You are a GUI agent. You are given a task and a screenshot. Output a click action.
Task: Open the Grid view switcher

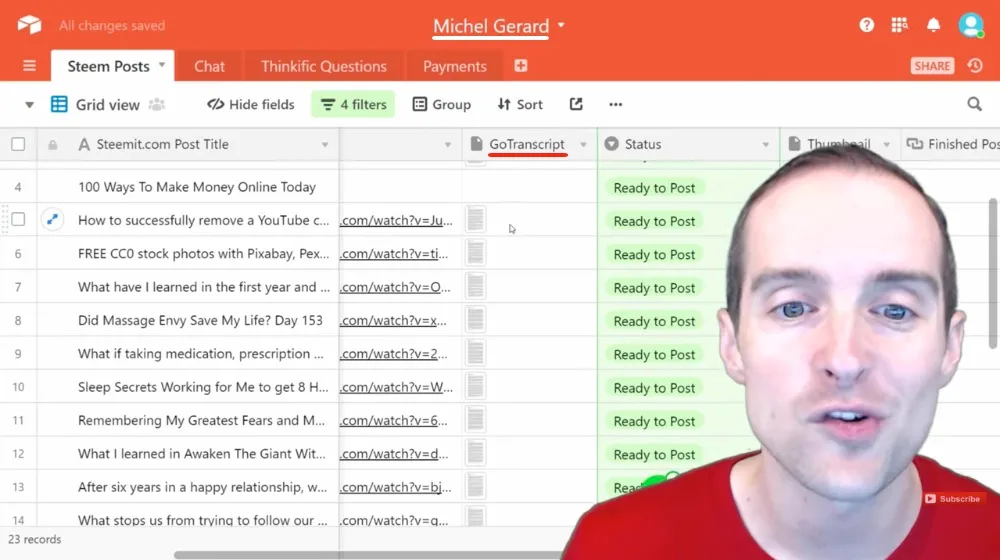95,104
